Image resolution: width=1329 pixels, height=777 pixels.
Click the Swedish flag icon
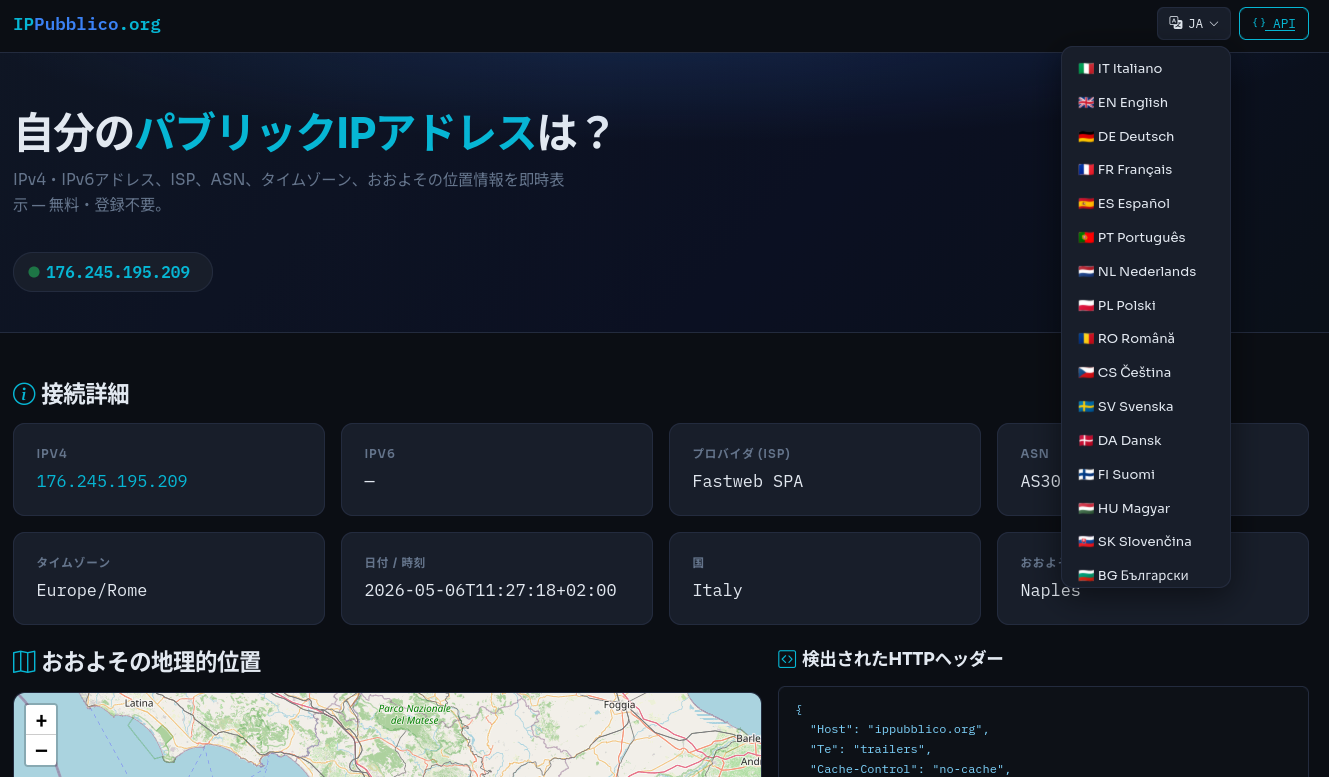1085,407
